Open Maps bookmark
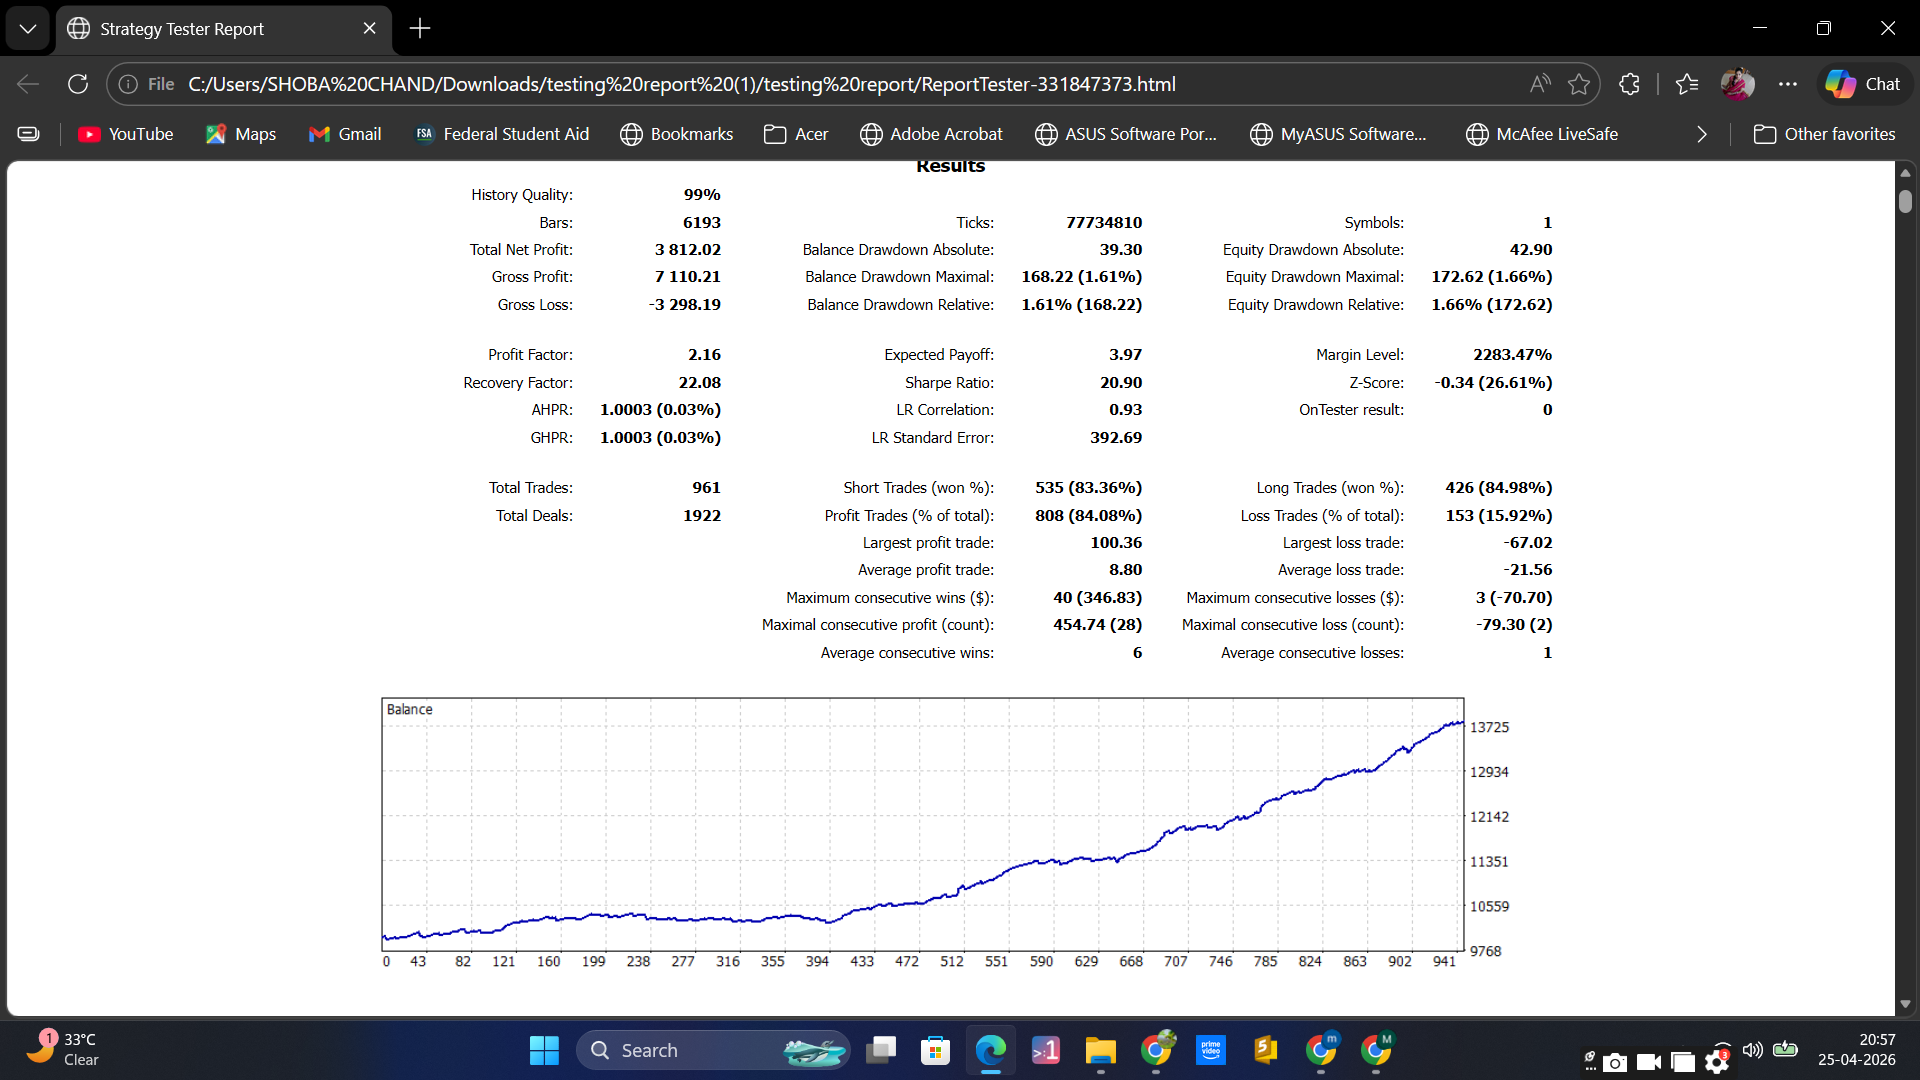This screenshot has height=1080, width=1920. 241,134
